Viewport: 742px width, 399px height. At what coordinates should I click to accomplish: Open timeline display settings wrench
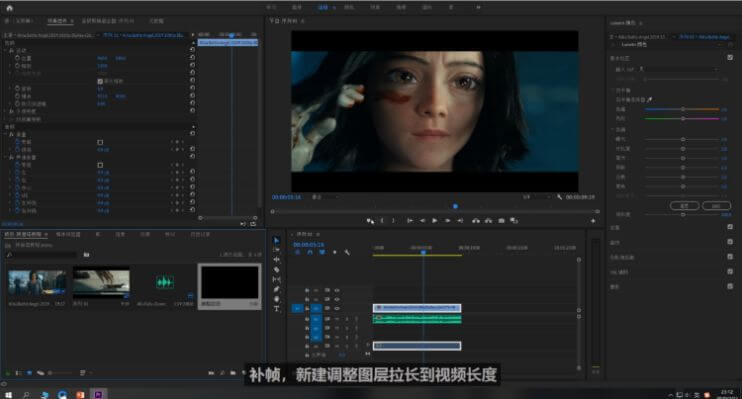coord(347,253)
